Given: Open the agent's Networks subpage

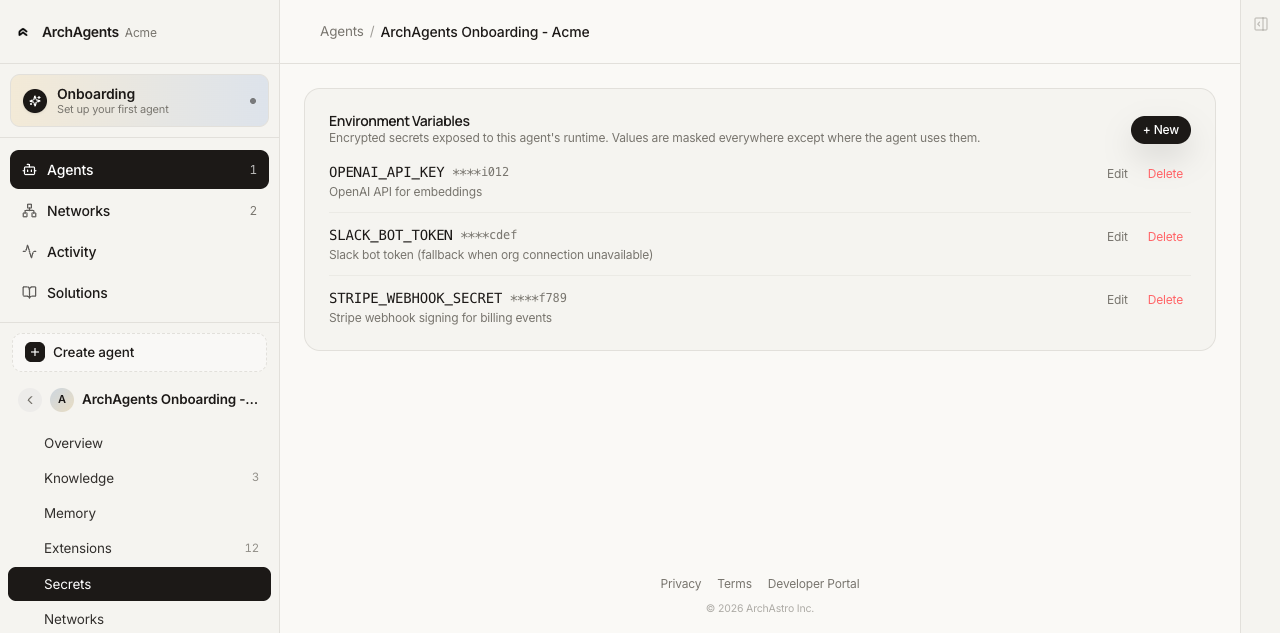Looking at the screenshot, I should tap(139, 619).
